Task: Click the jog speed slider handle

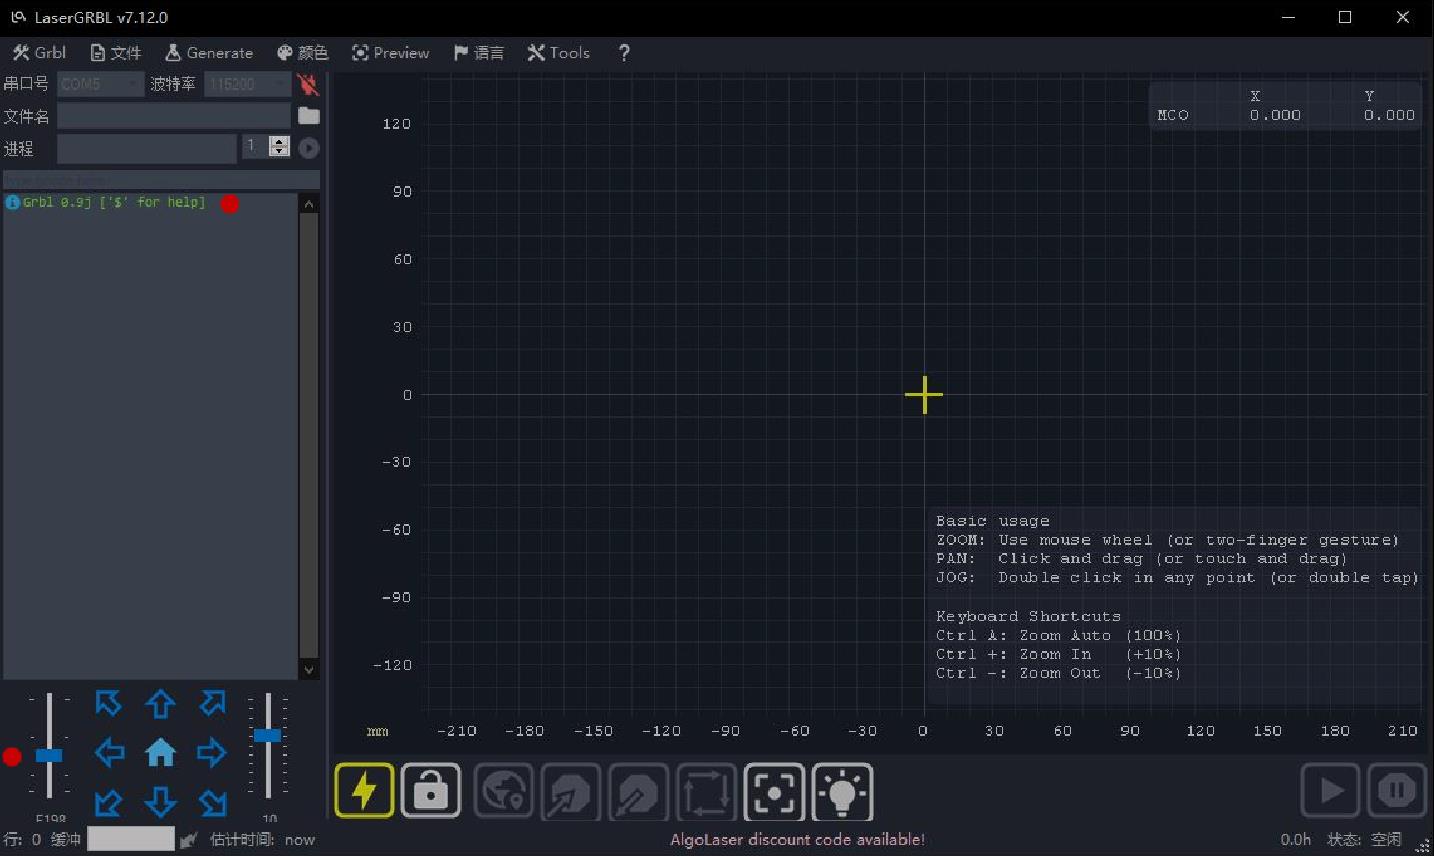Action: [49, 755]
